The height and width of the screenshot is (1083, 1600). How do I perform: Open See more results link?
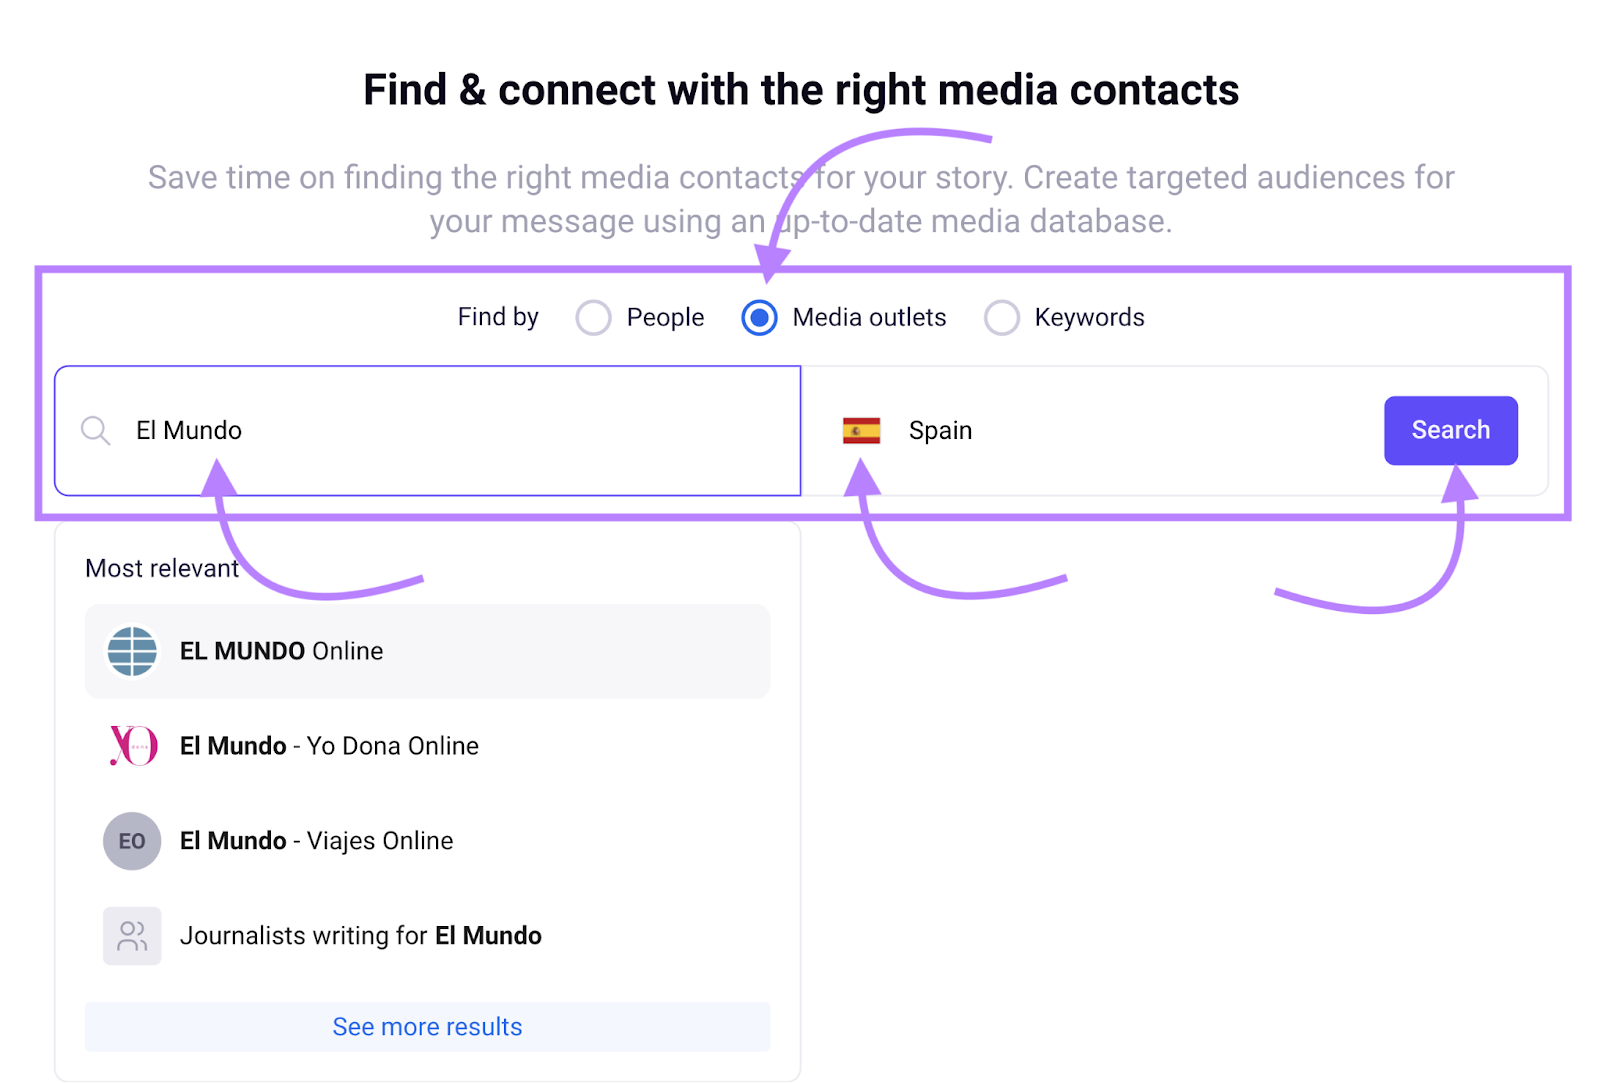tap(427, 1027)
